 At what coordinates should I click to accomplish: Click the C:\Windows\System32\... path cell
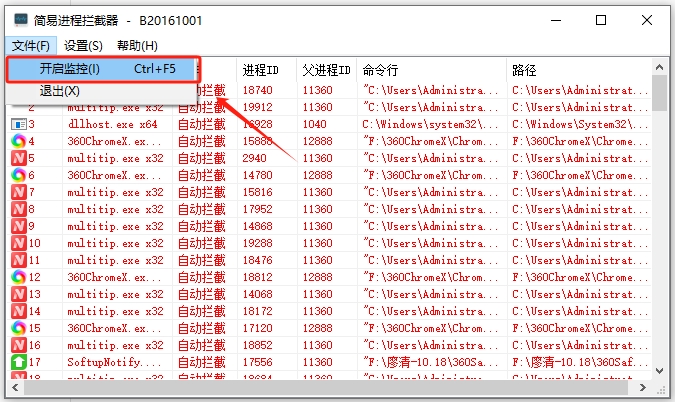click(580, 124)
